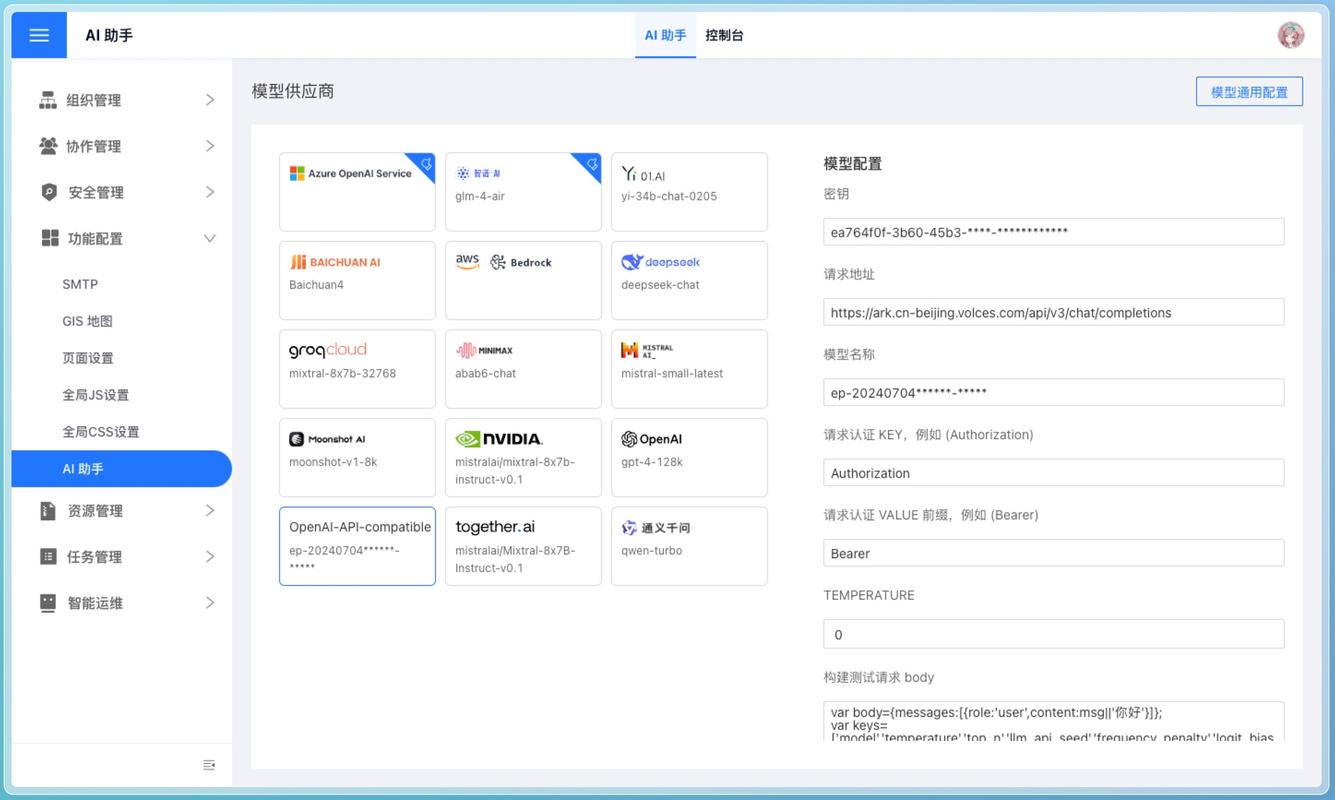
Task: Click the 模型名称 input field
Action: click(x=1054, y=392)
